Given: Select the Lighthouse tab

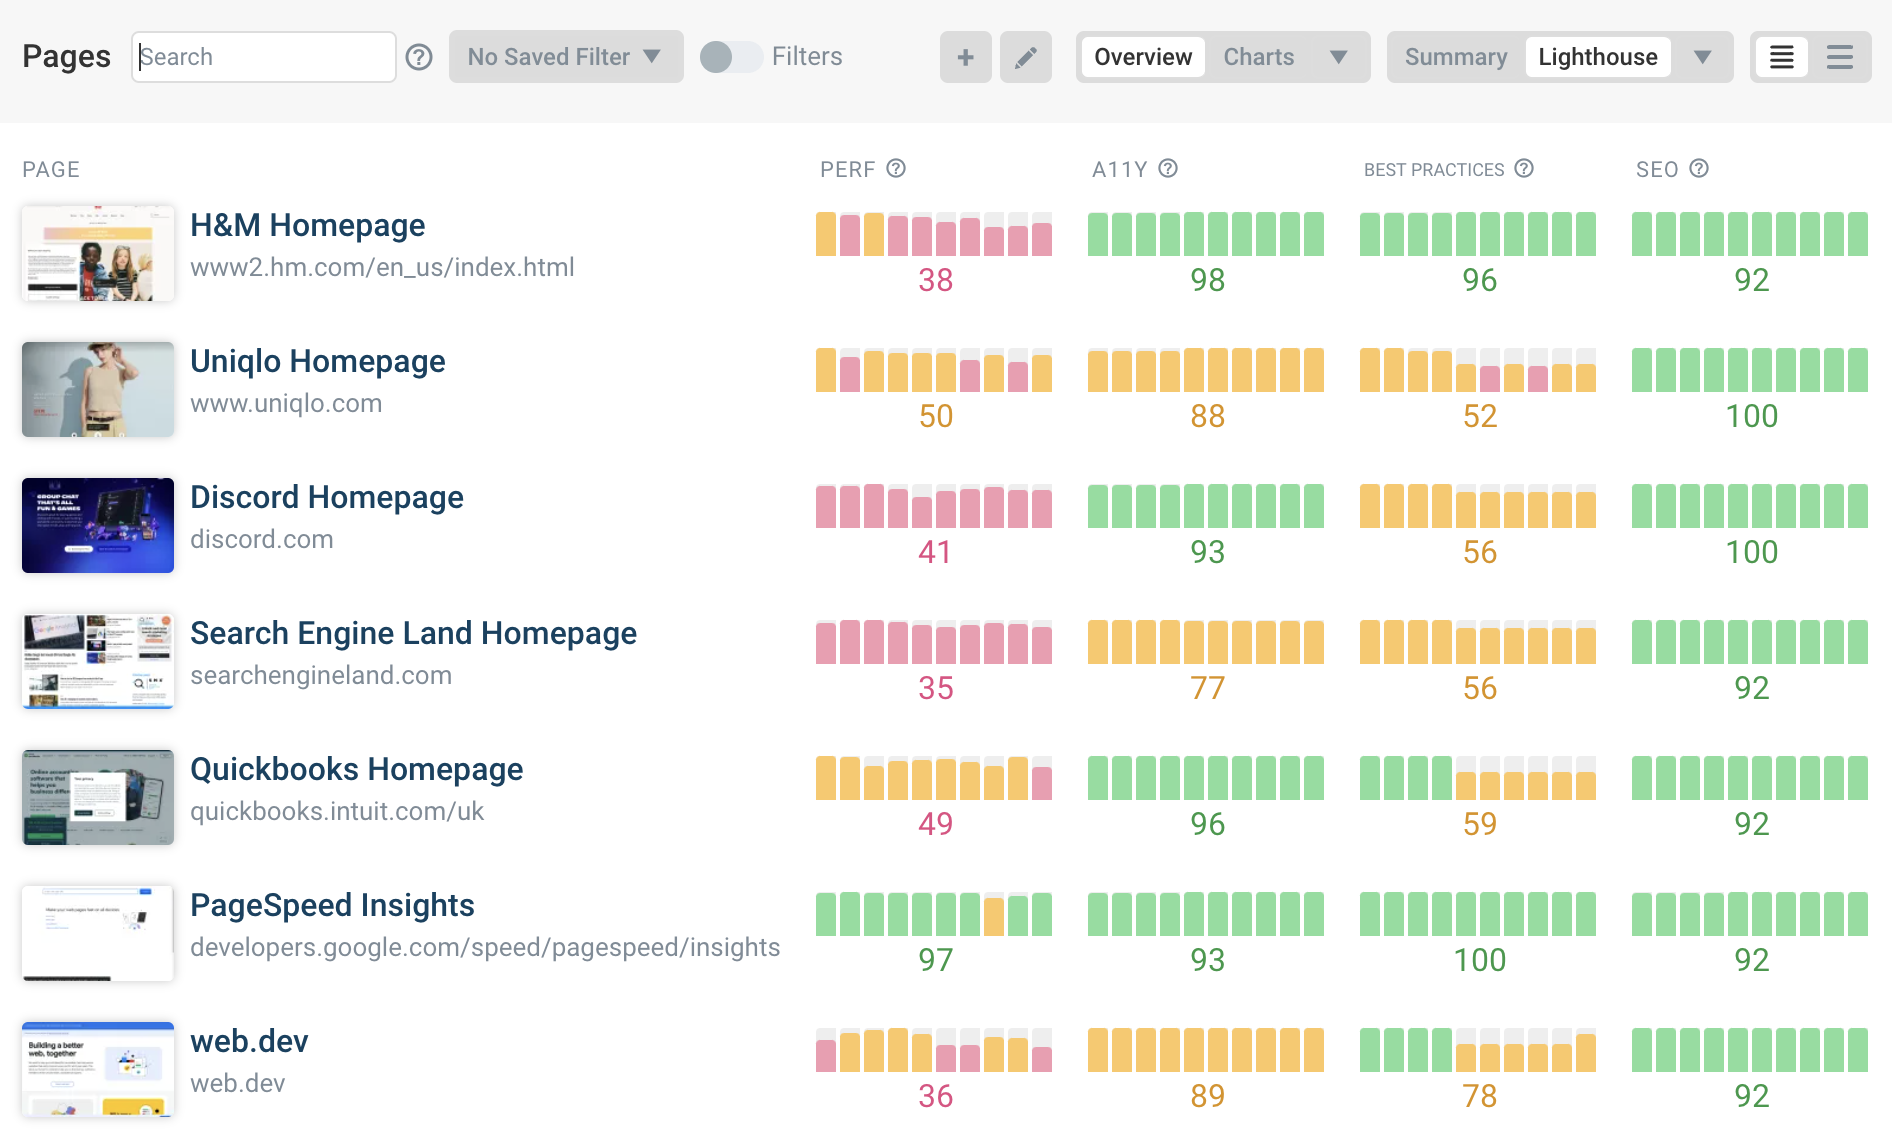Looking at the screenshot, I should pyautogui.click(x=1598, y=57).
